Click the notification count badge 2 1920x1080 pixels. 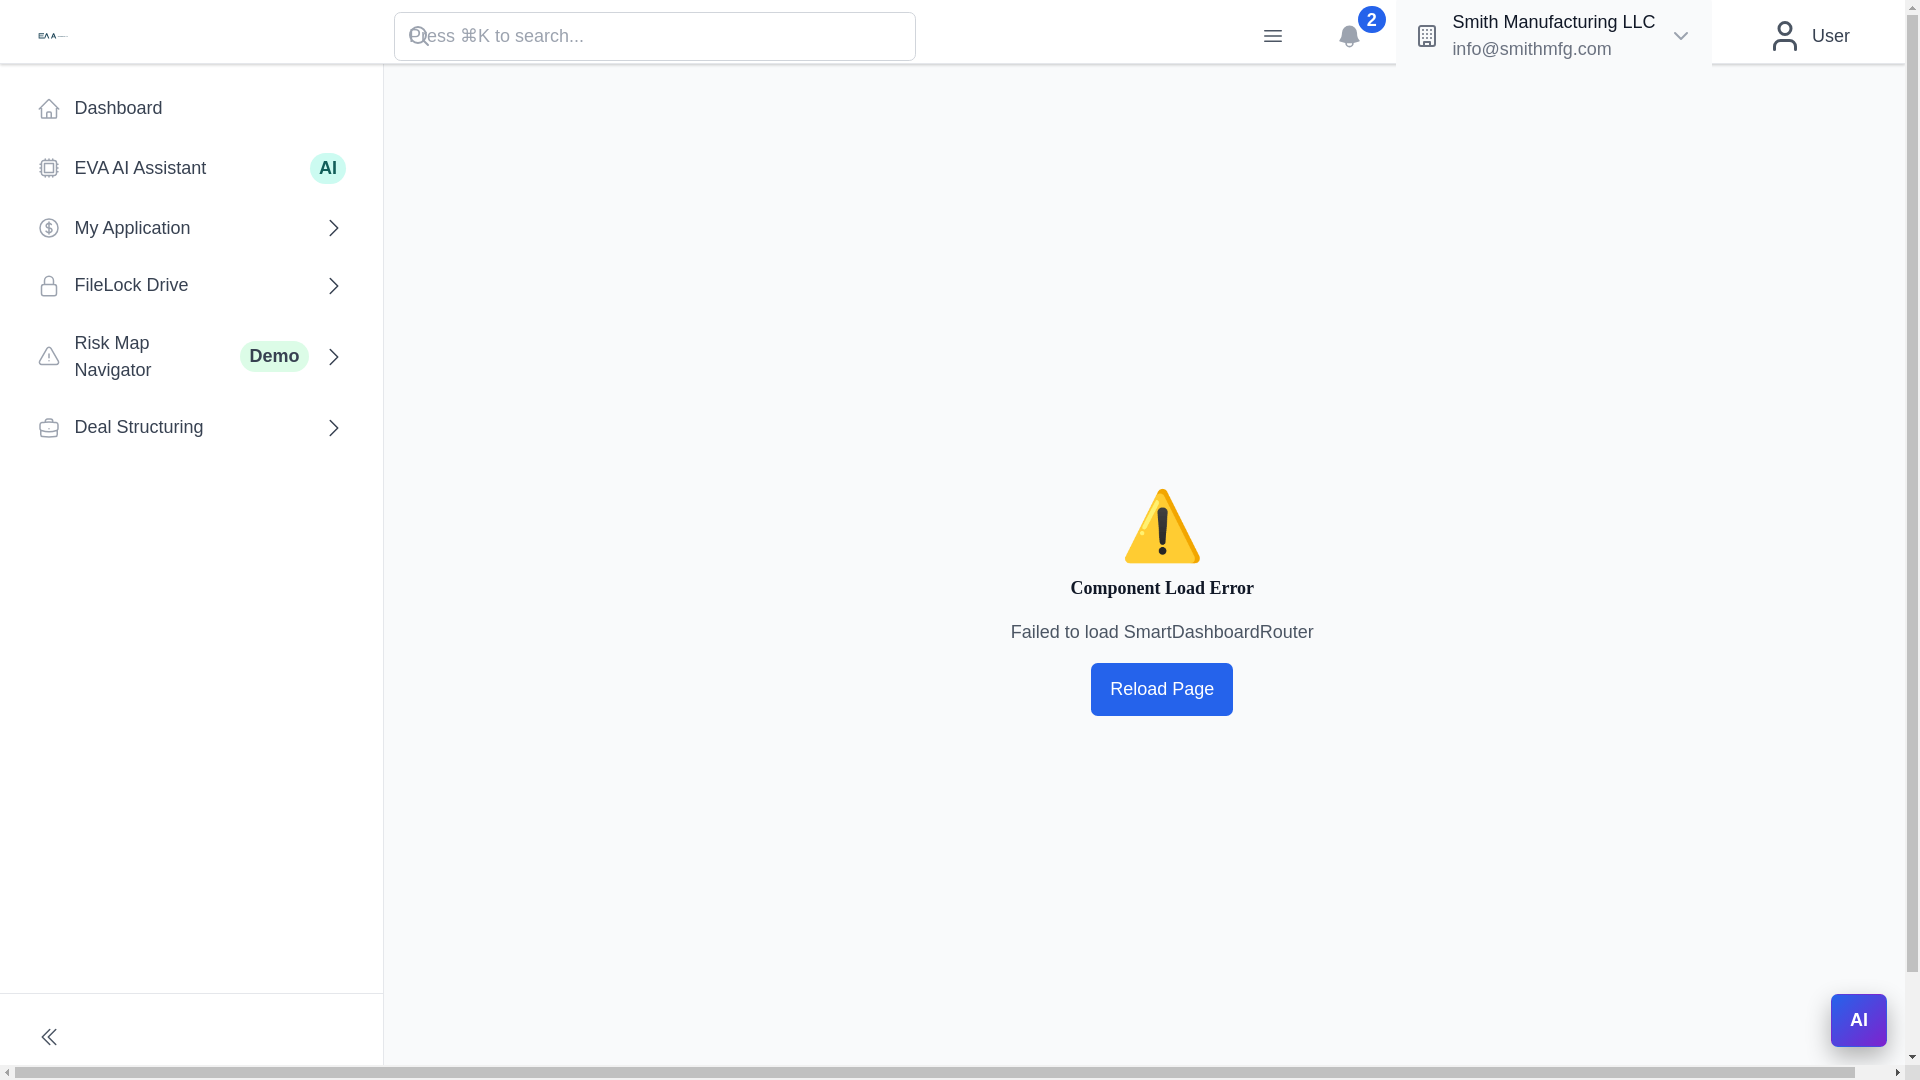point(1371,20)
